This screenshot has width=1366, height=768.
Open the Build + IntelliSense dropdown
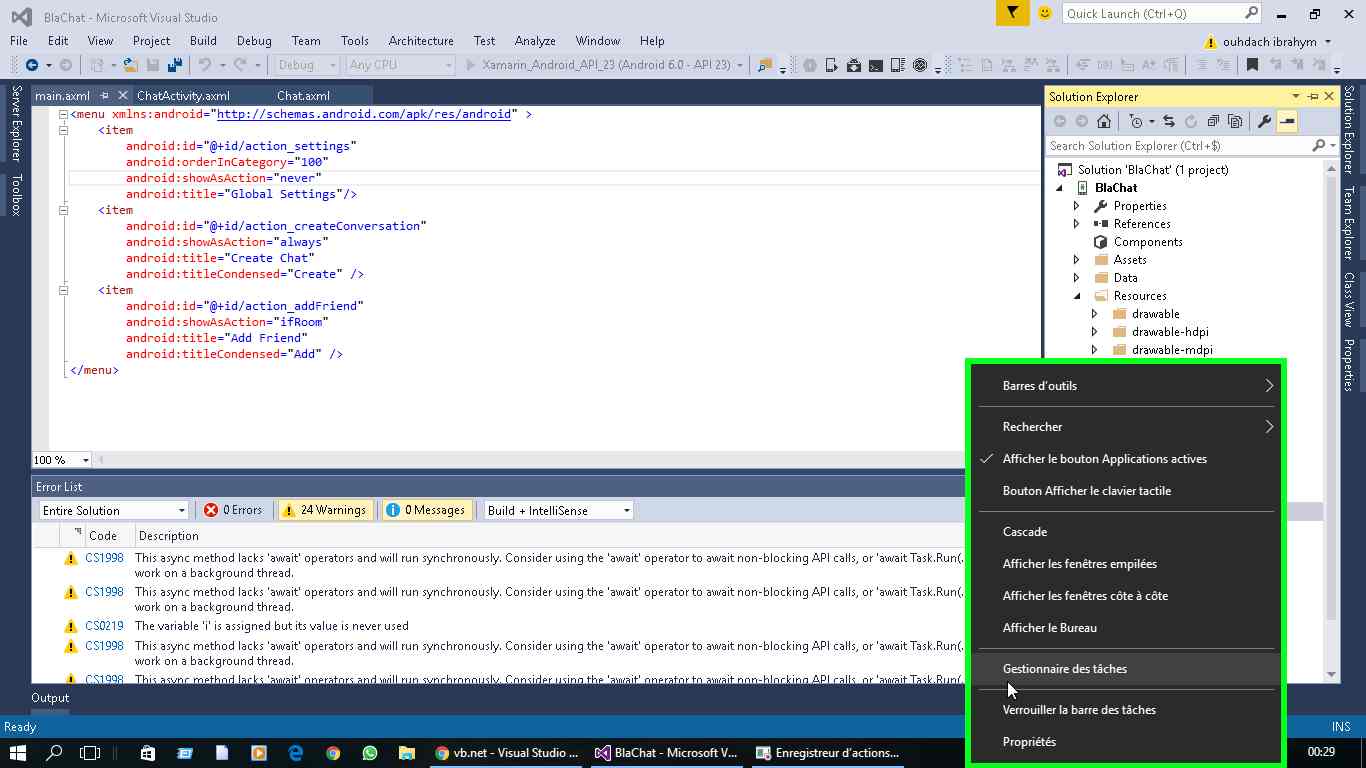558,510
